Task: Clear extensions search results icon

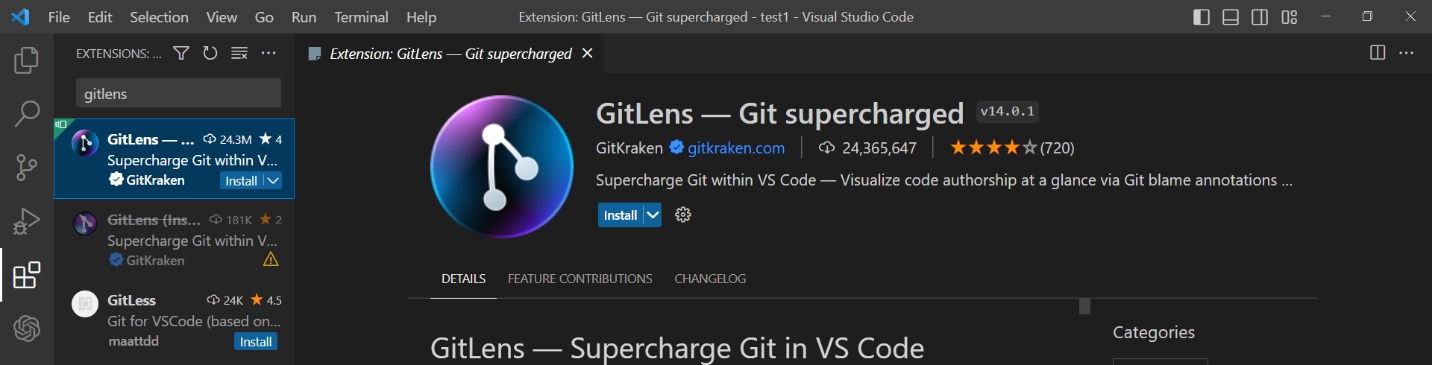Action: point(239,53)
